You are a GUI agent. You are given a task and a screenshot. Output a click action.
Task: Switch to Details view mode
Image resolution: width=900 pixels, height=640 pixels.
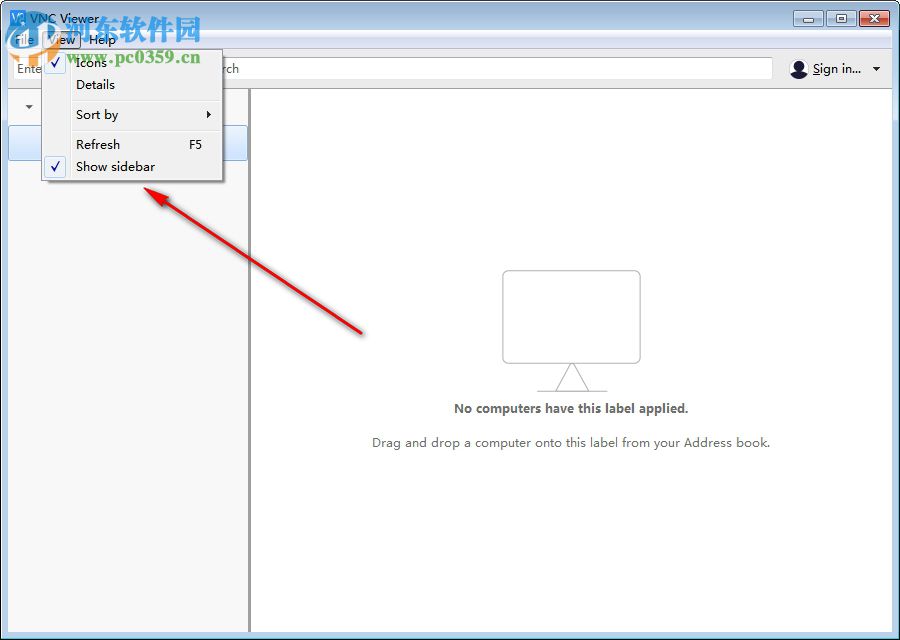(95, 85)
